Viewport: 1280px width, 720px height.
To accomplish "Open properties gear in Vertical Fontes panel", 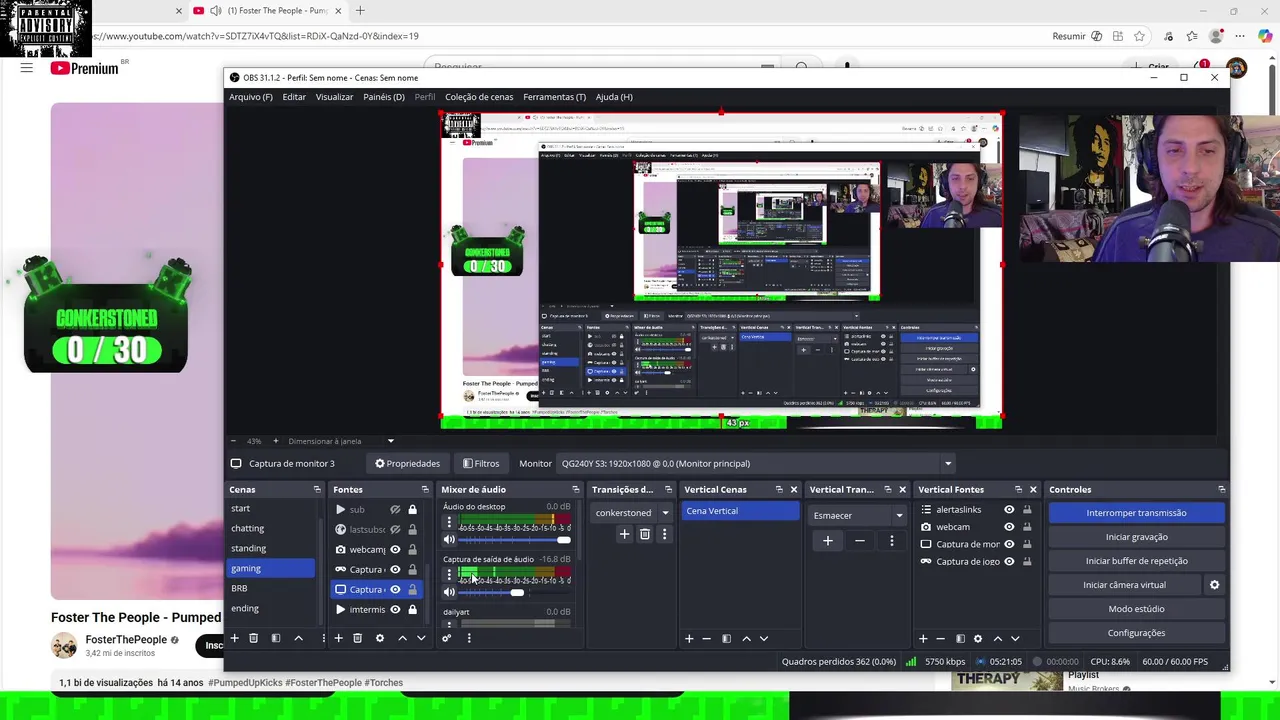I will 978,638.
